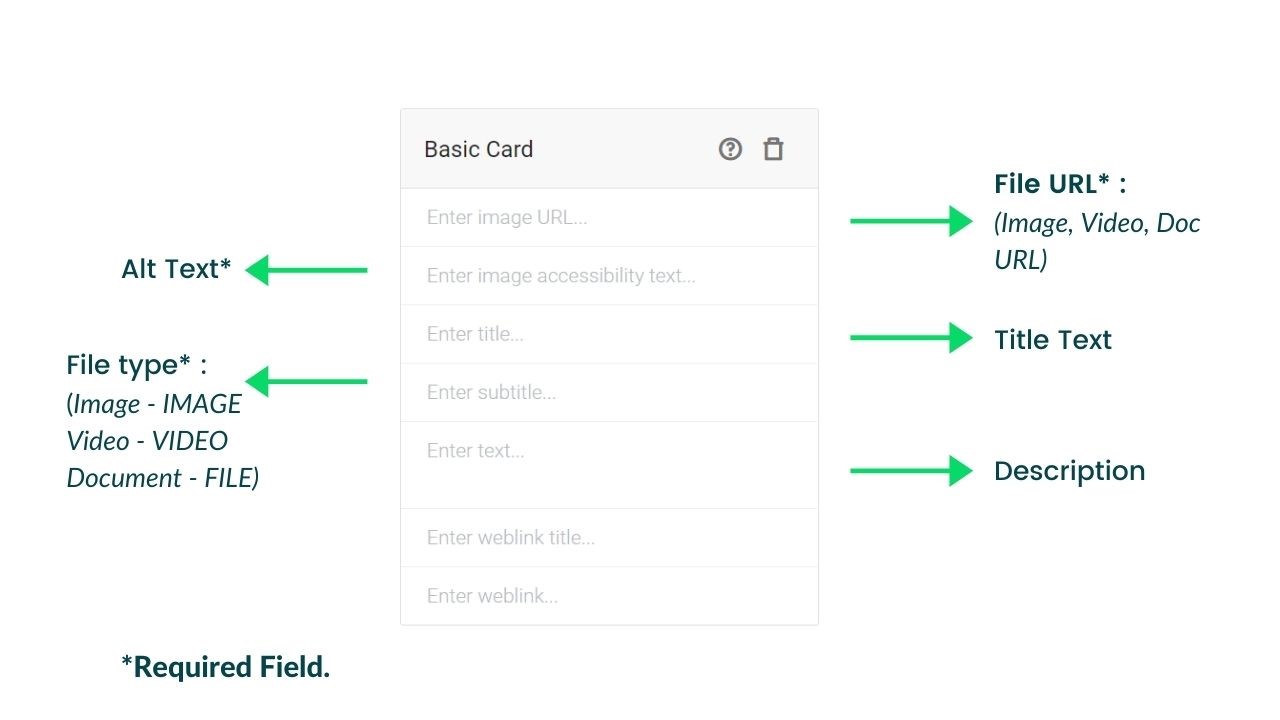The width and height of the screenshot is (1280, 720).
Task: Click the green arrow pointing to File type
Action: [306, 381]
